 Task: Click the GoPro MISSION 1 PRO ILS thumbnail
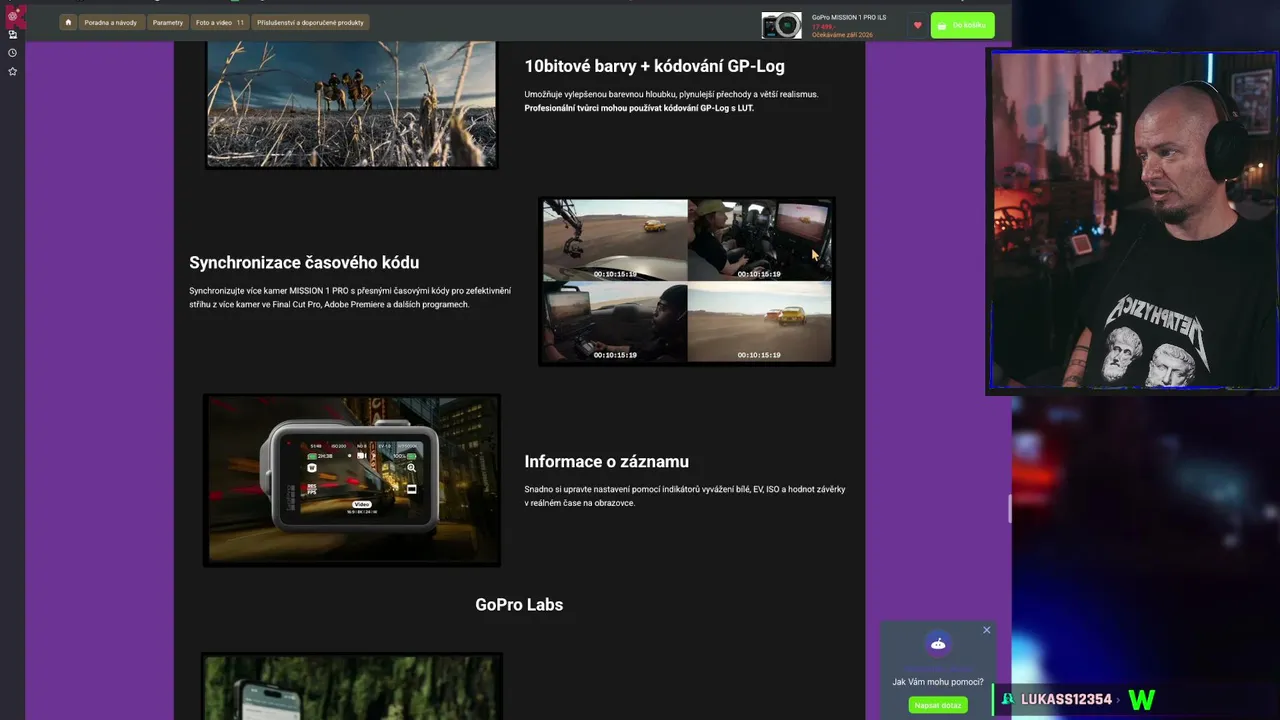[x=781, y=25]
